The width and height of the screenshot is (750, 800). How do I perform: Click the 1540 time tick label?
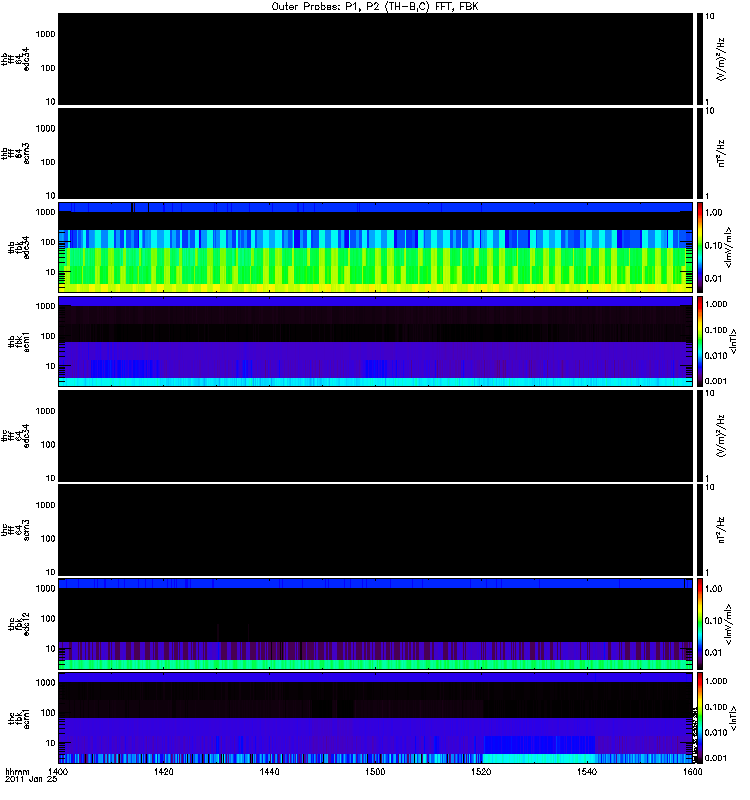tap(587, 771)
